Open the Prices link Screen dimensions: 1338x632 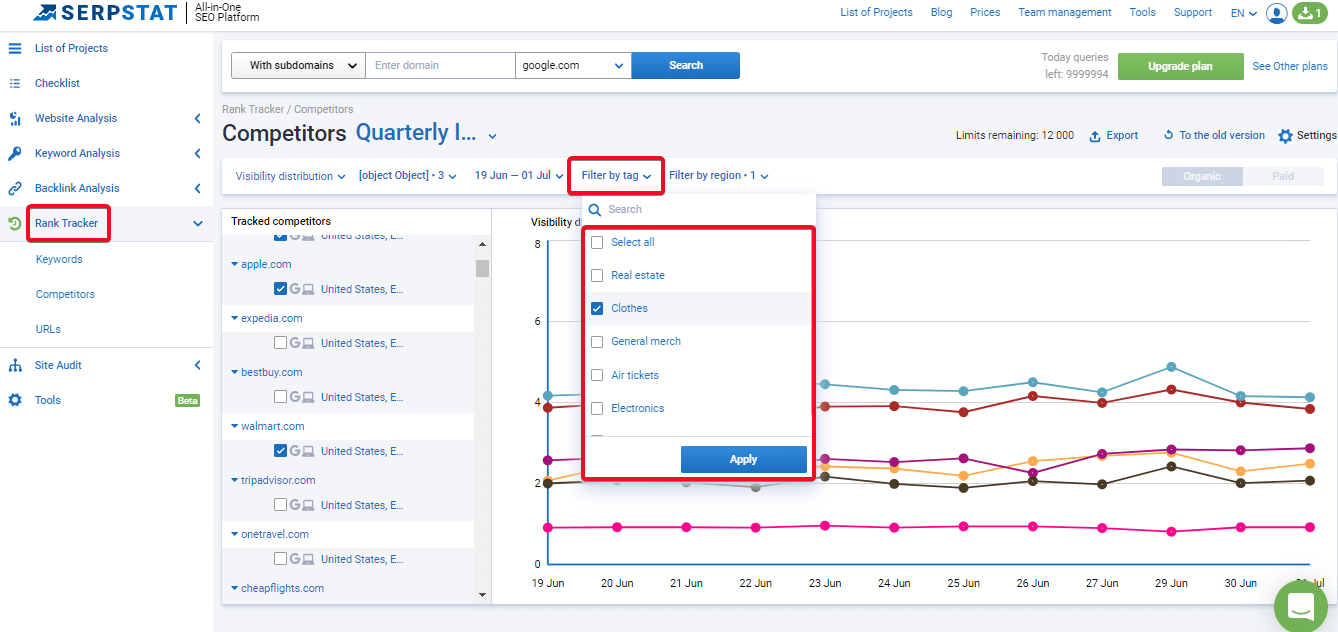(985, 12)
